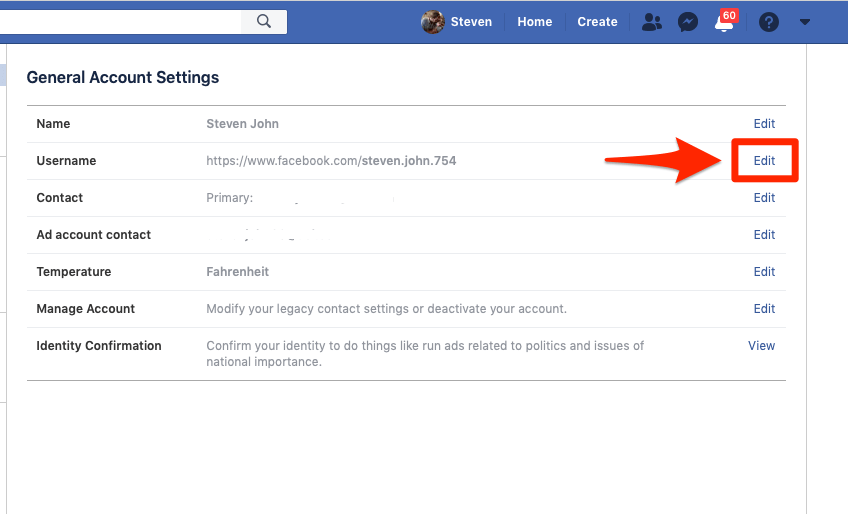This screenshot has width=848, height=514.
Task: Open the Friend Requests icon
Action: click(652, 22)
